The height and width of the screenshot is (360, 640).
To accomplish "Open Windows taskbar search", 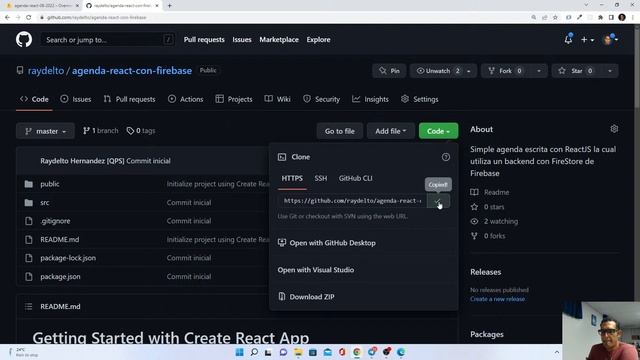I will coord(254,352).
